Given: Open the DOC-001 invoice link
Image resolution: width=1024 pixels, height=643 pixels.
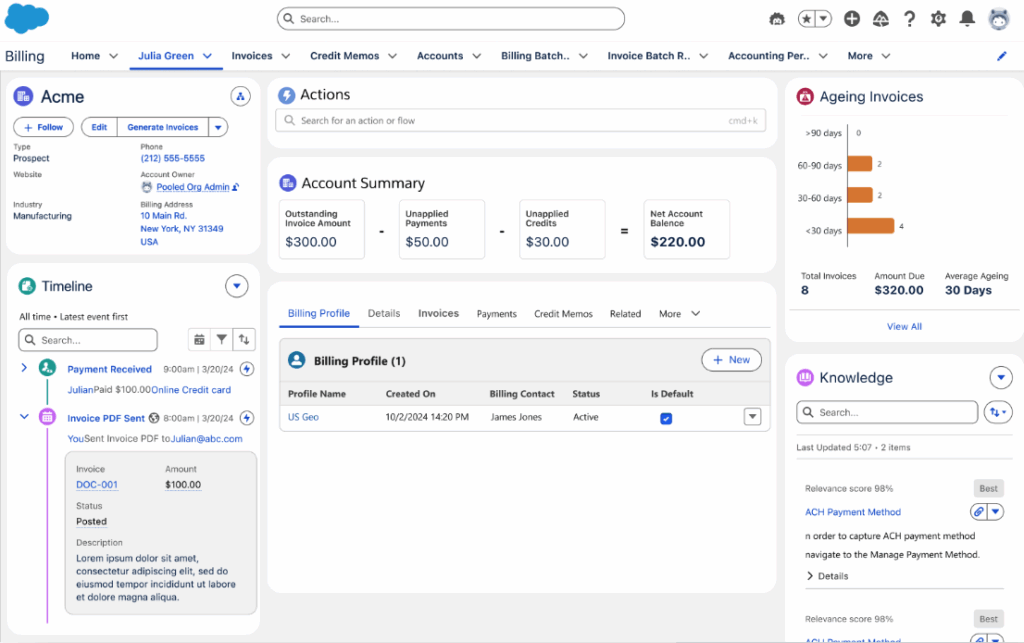Looking at the screenshot, I should 97,485.
